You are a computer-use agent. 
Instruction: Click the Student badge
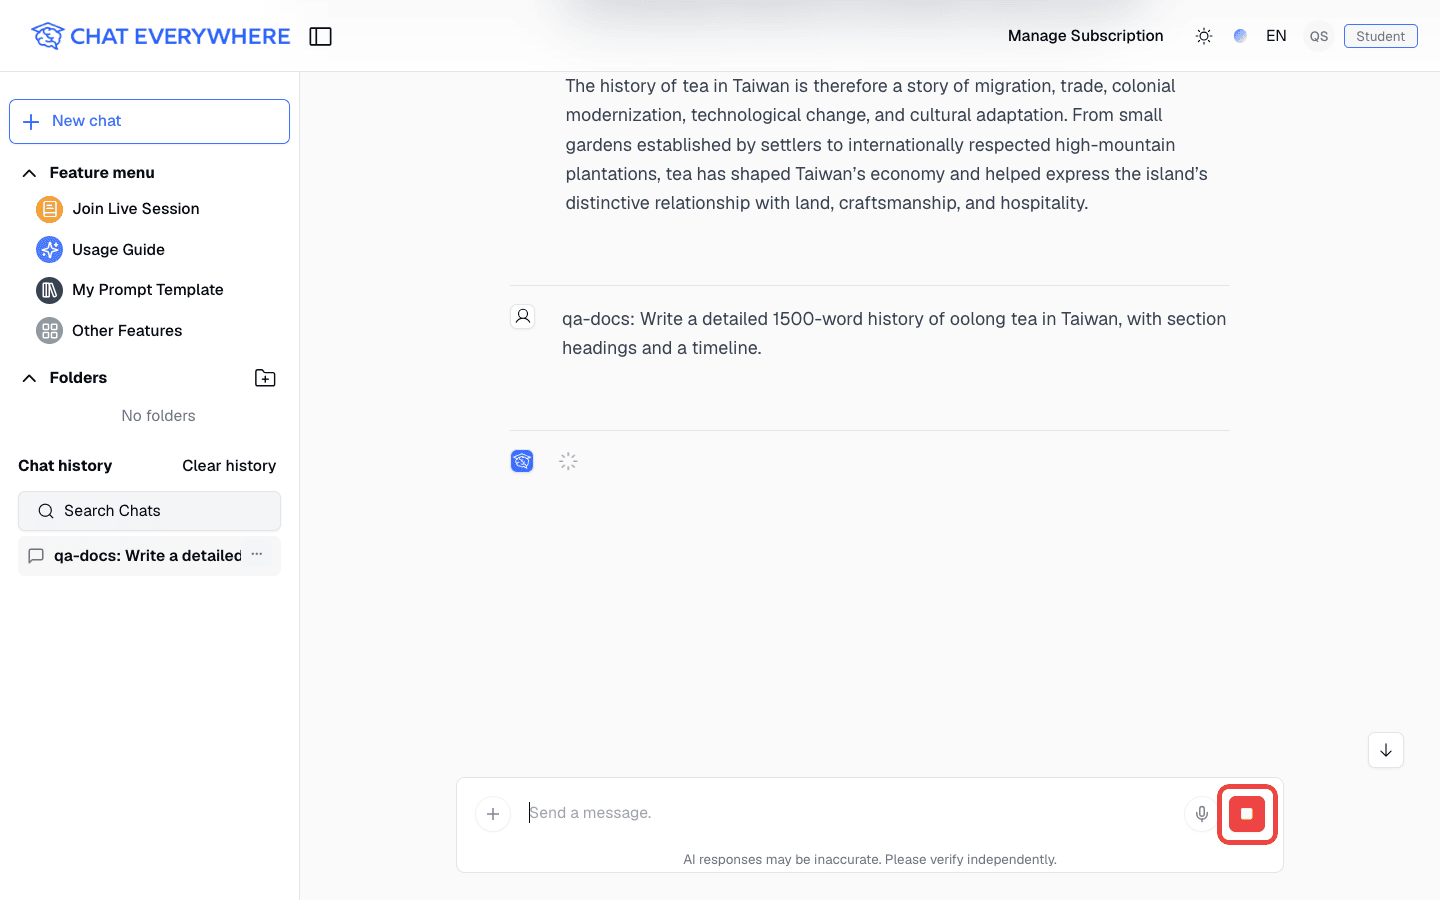[1380, 36]
